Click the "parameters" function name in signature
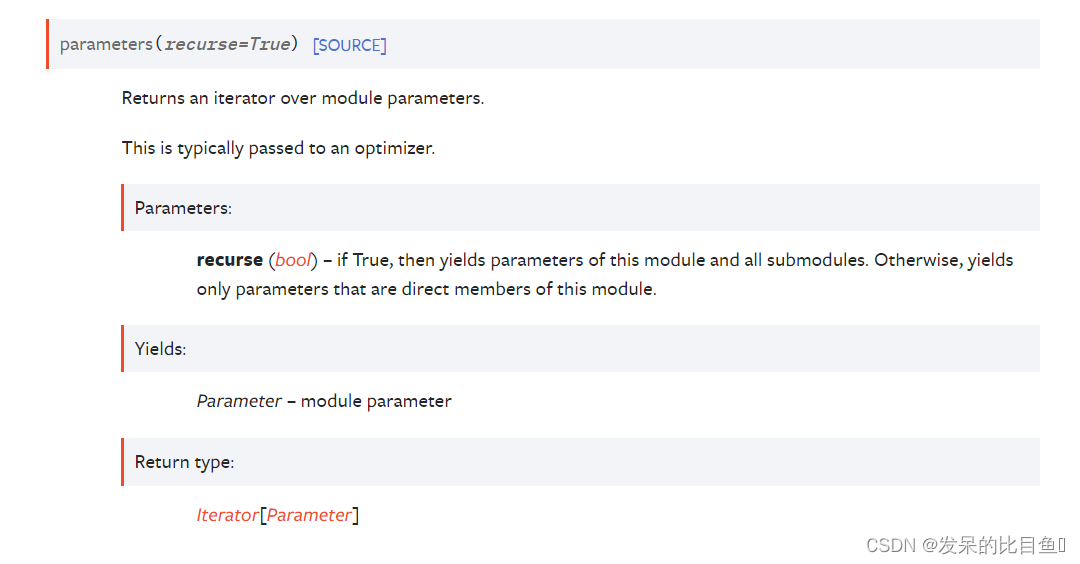Screen dimensions: 1080x564 106,44
